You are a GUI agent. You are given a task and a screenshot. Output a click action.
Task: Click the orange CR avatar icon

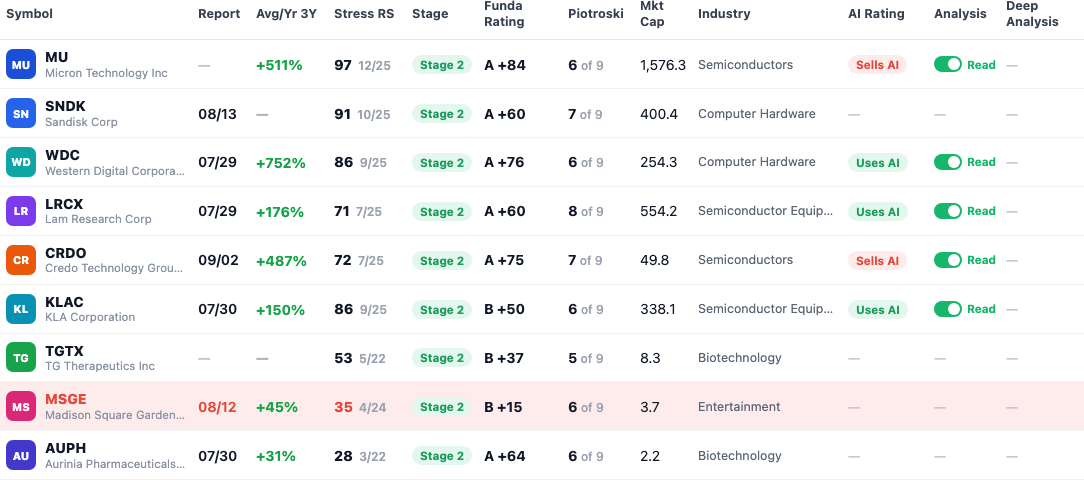click(x=21, y=261)
